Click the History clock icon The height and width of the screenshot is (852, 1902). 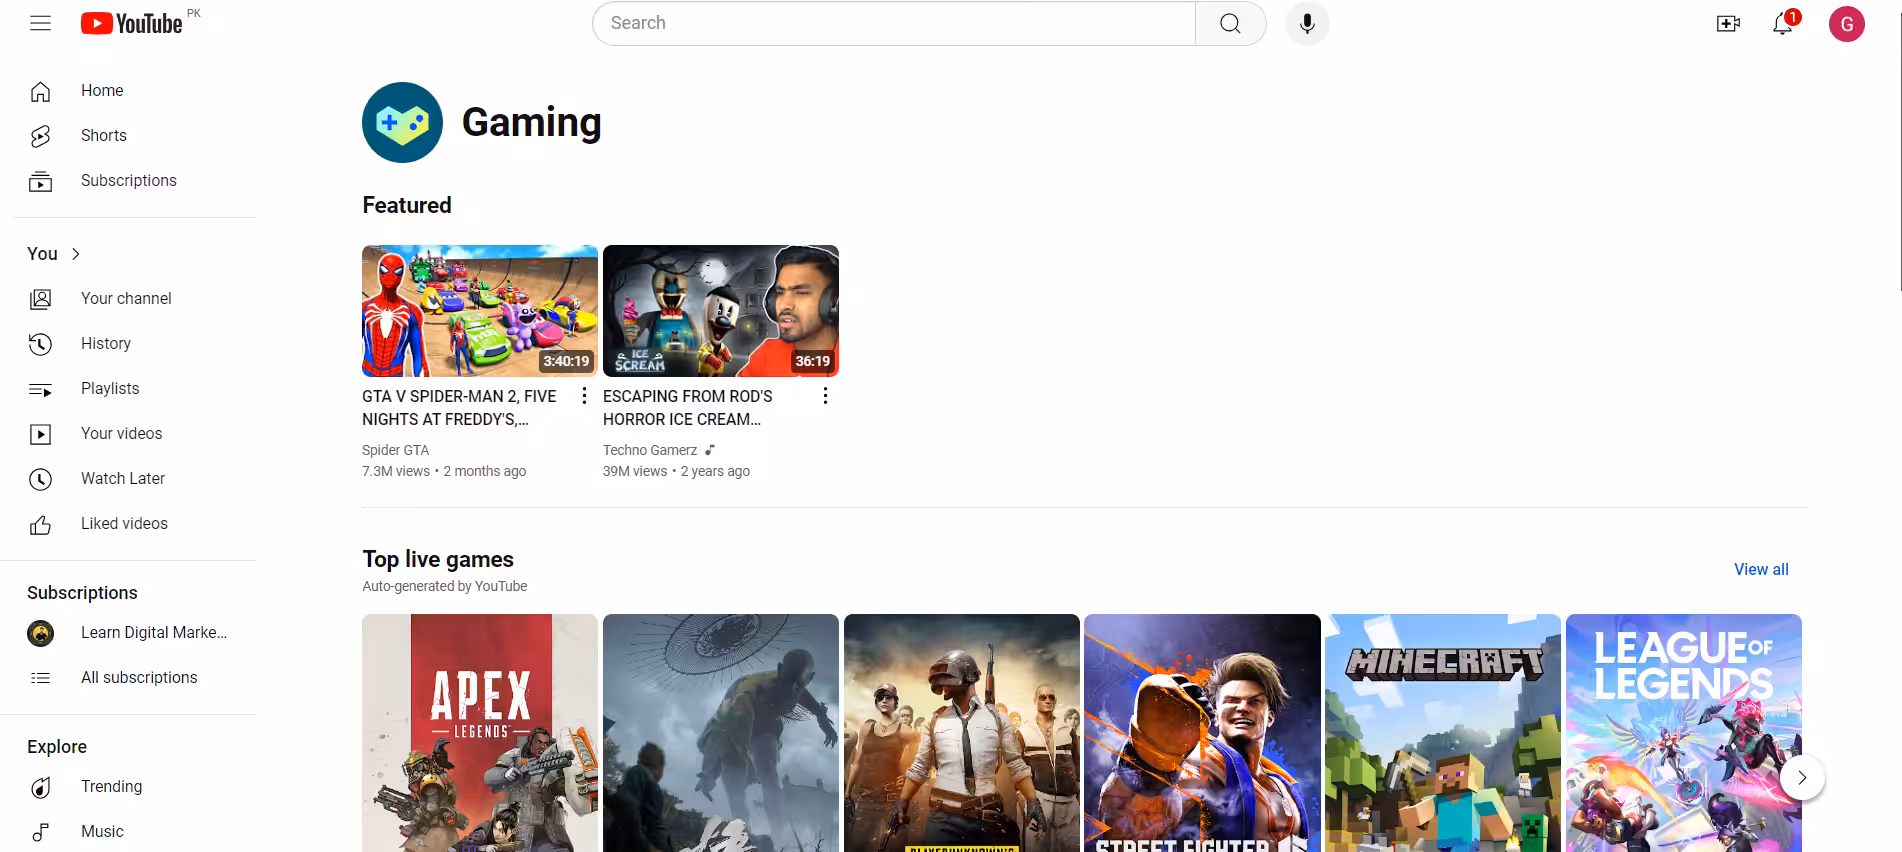point(40,344)
